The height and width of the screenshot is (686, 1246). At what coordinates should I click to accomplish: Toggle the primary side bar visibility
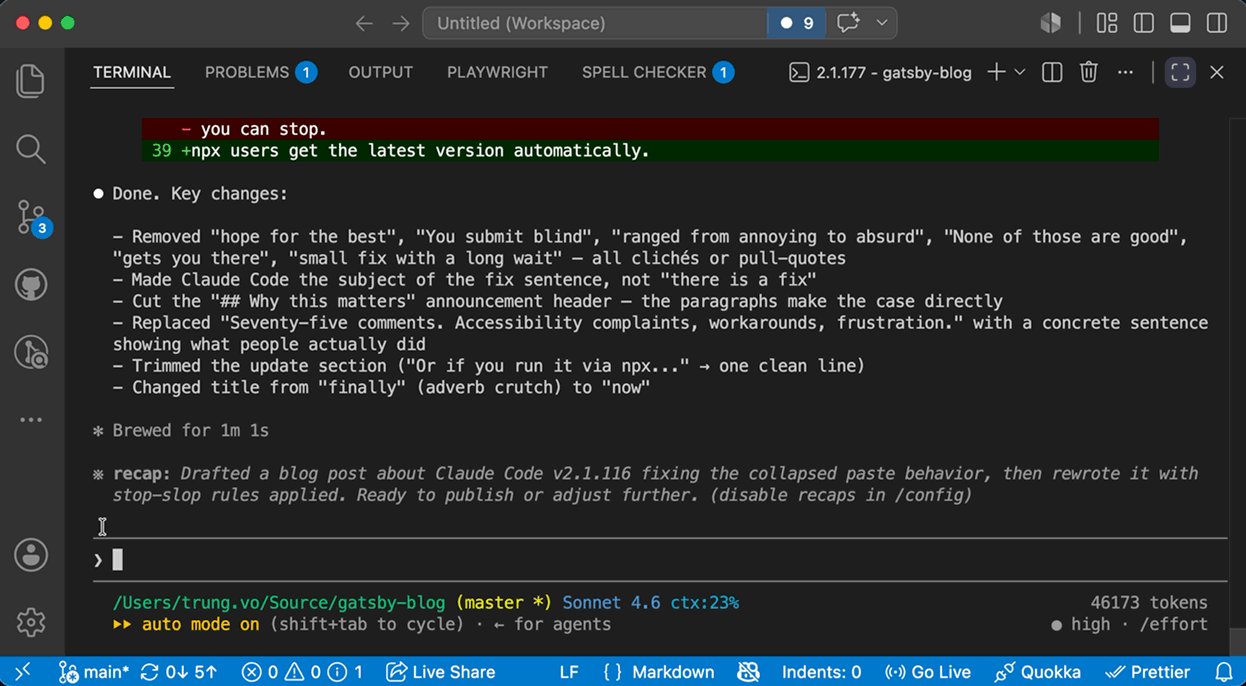1144,23
